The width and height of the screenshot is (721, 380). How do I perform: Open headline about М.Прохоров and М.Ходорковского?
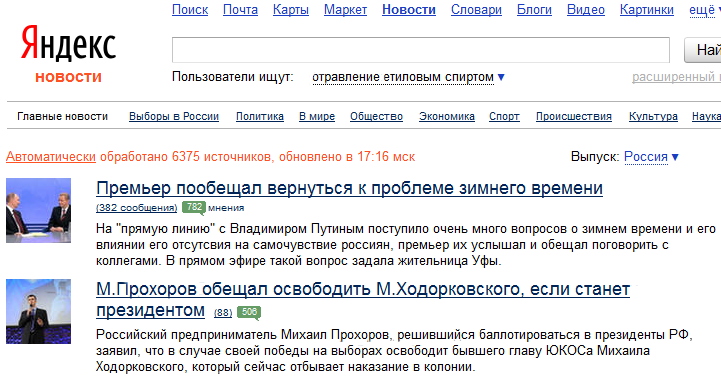(x=363, y=299)
